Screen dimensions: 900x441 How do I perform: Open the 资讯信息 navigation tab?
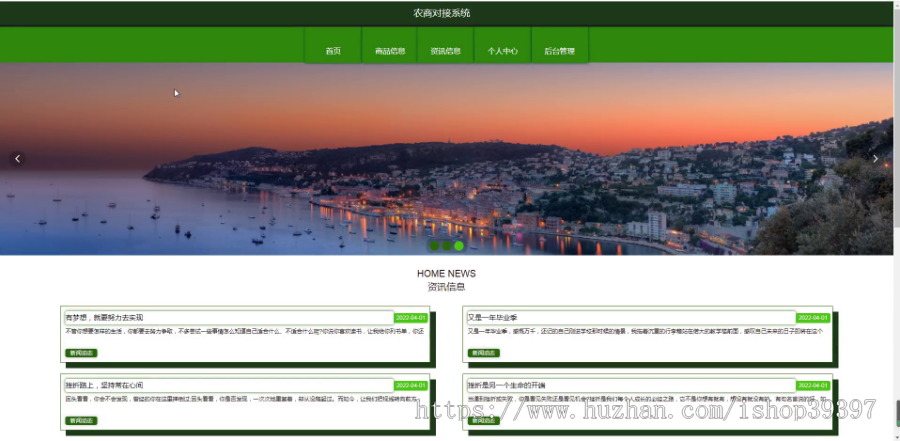click(x=446, y=45)
